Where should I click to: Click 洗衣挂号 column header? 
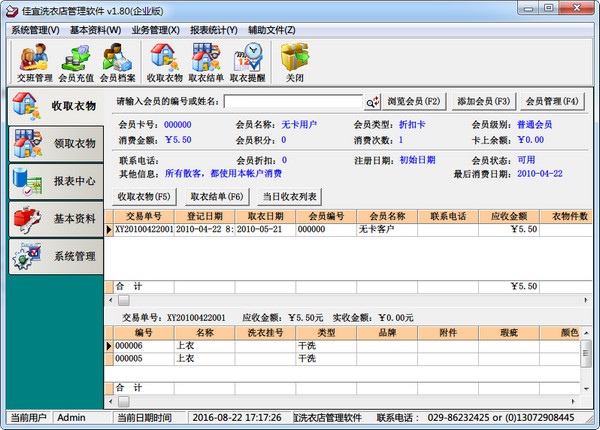tap(266, 333)
